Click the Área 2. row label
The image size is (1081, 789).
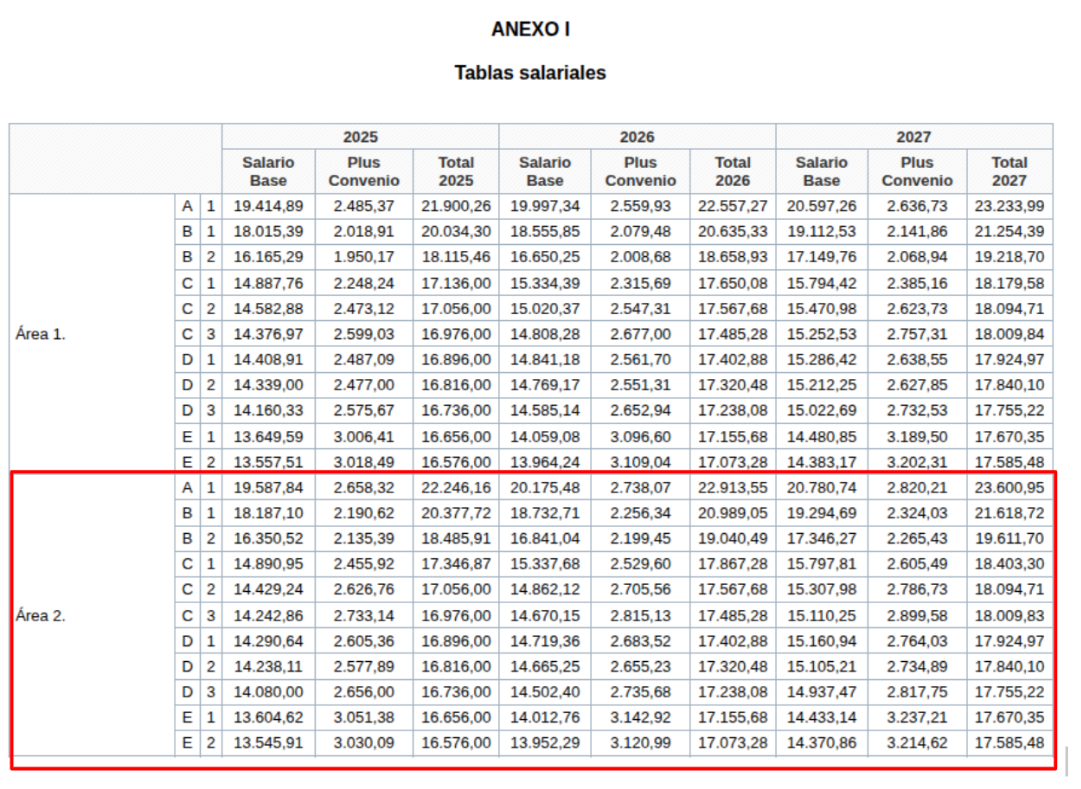(x=41, y=616)
